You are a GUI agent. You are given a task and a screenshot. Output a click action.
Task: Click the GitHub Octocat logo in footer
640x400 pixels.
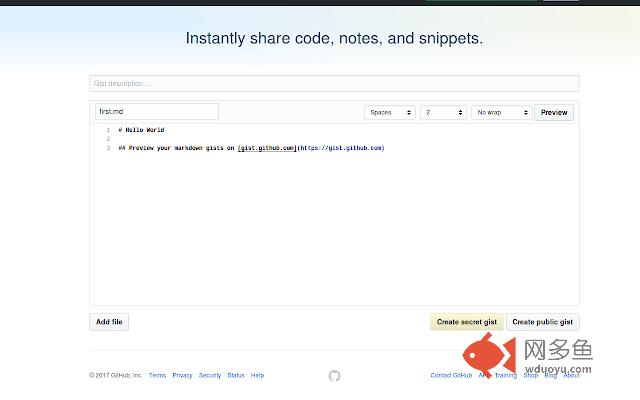point(334,376)
